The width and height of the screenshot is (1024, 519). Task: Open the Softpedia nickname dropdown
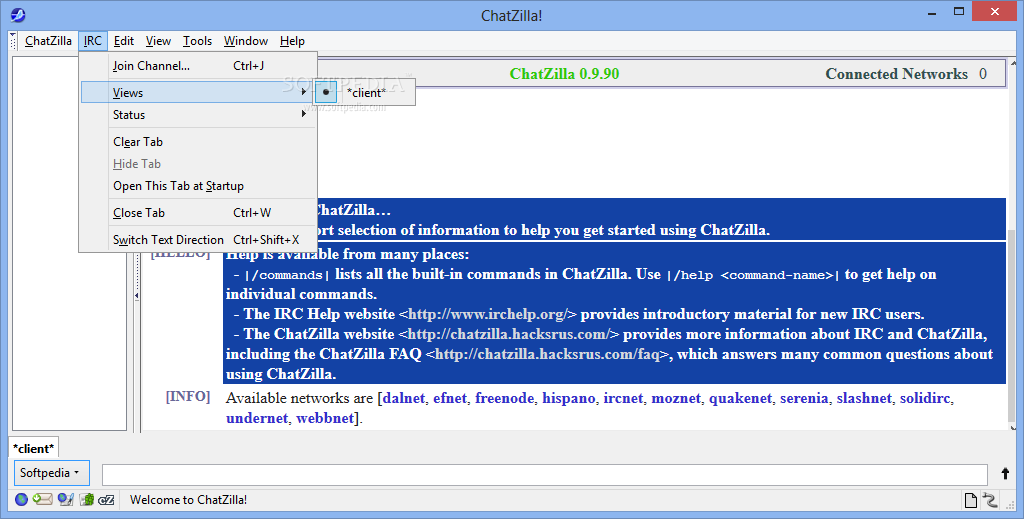51,473
